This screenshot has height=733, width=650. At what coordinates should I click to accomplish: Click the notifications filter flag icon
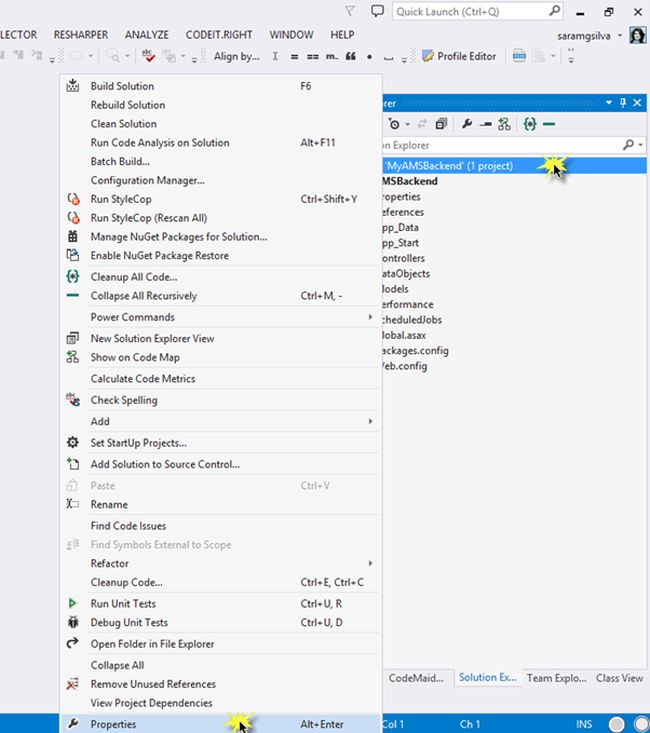(x=350, y=11)
